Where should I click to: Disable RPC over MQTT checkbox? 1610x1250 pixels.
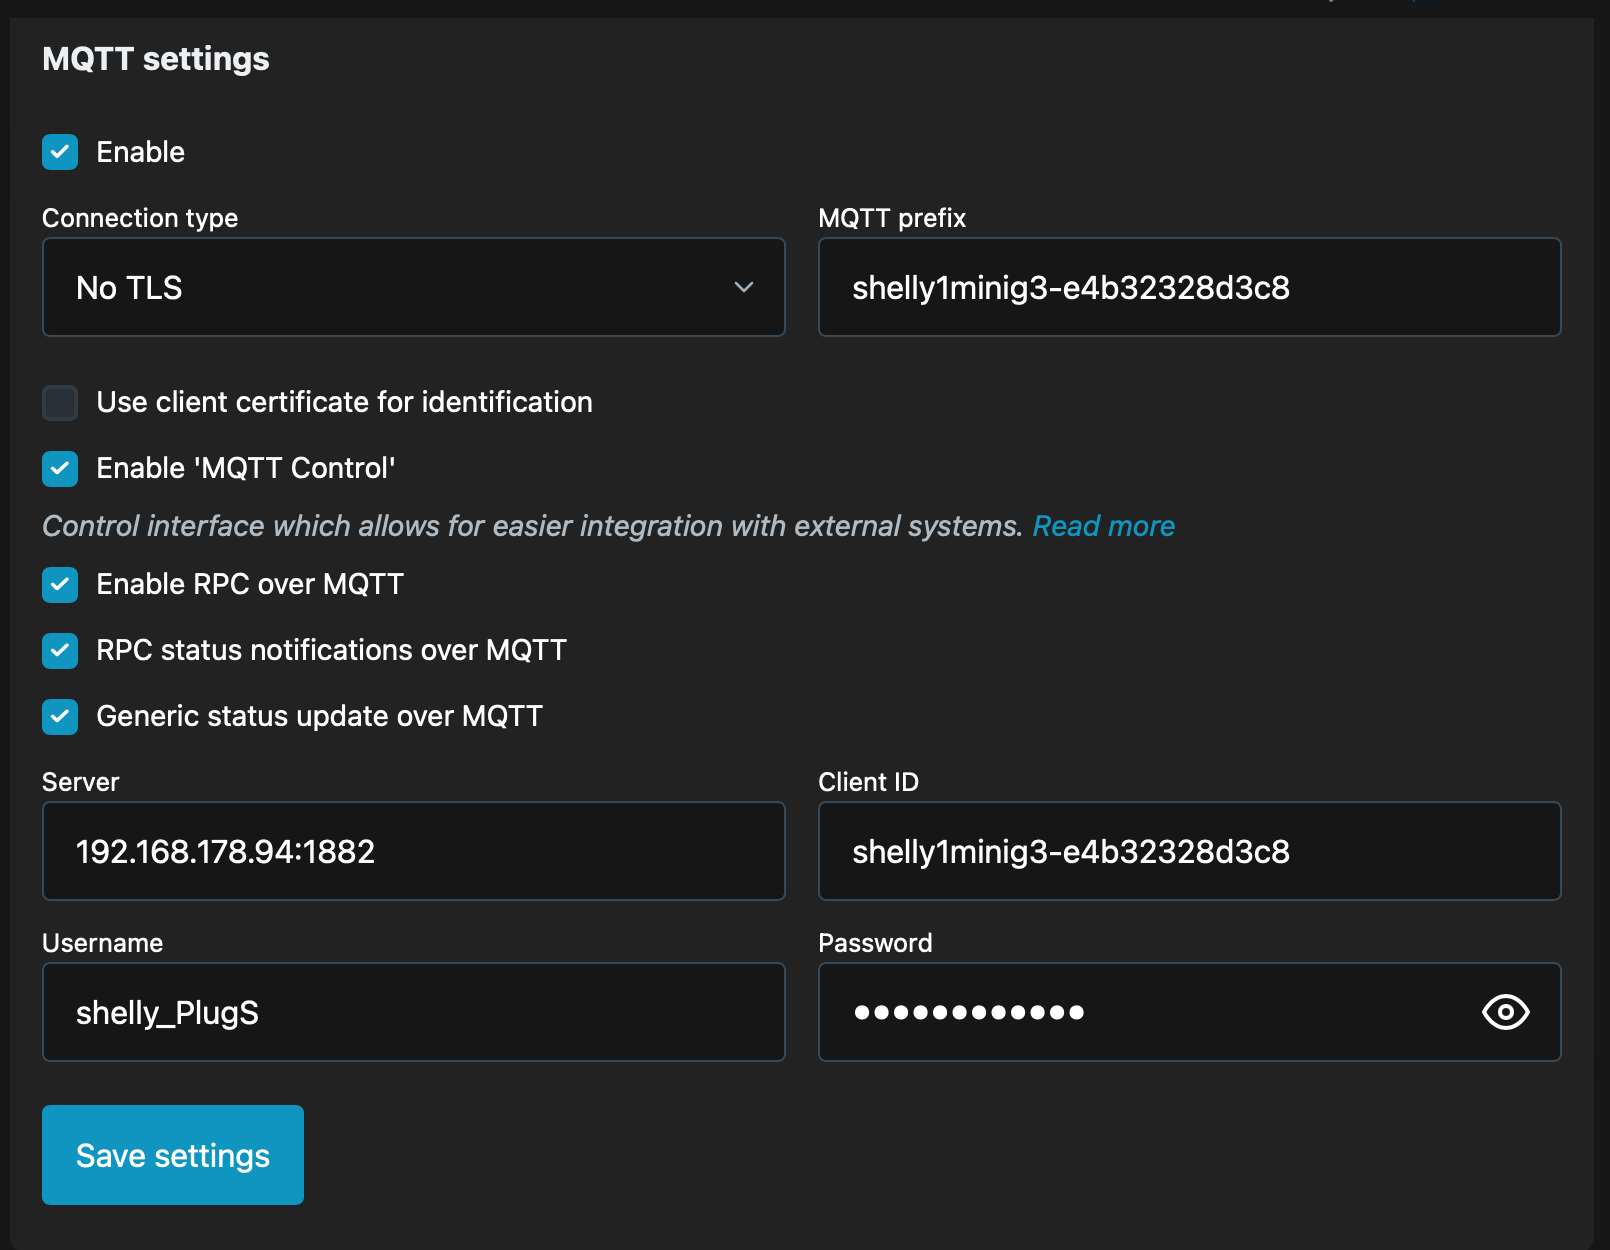[x=60, y=585]
